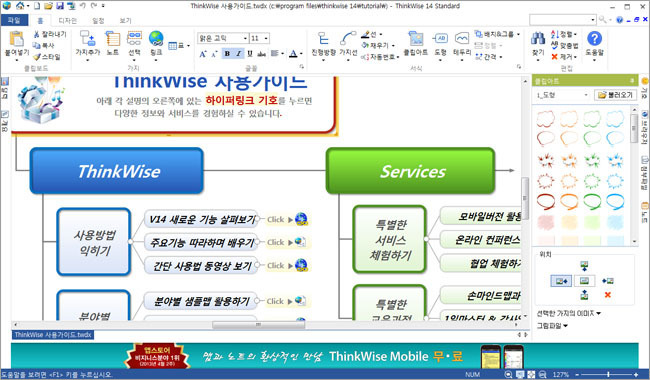Click the Shape (도형) icon
Screen dimensions: 650x380
click(440, 39)
